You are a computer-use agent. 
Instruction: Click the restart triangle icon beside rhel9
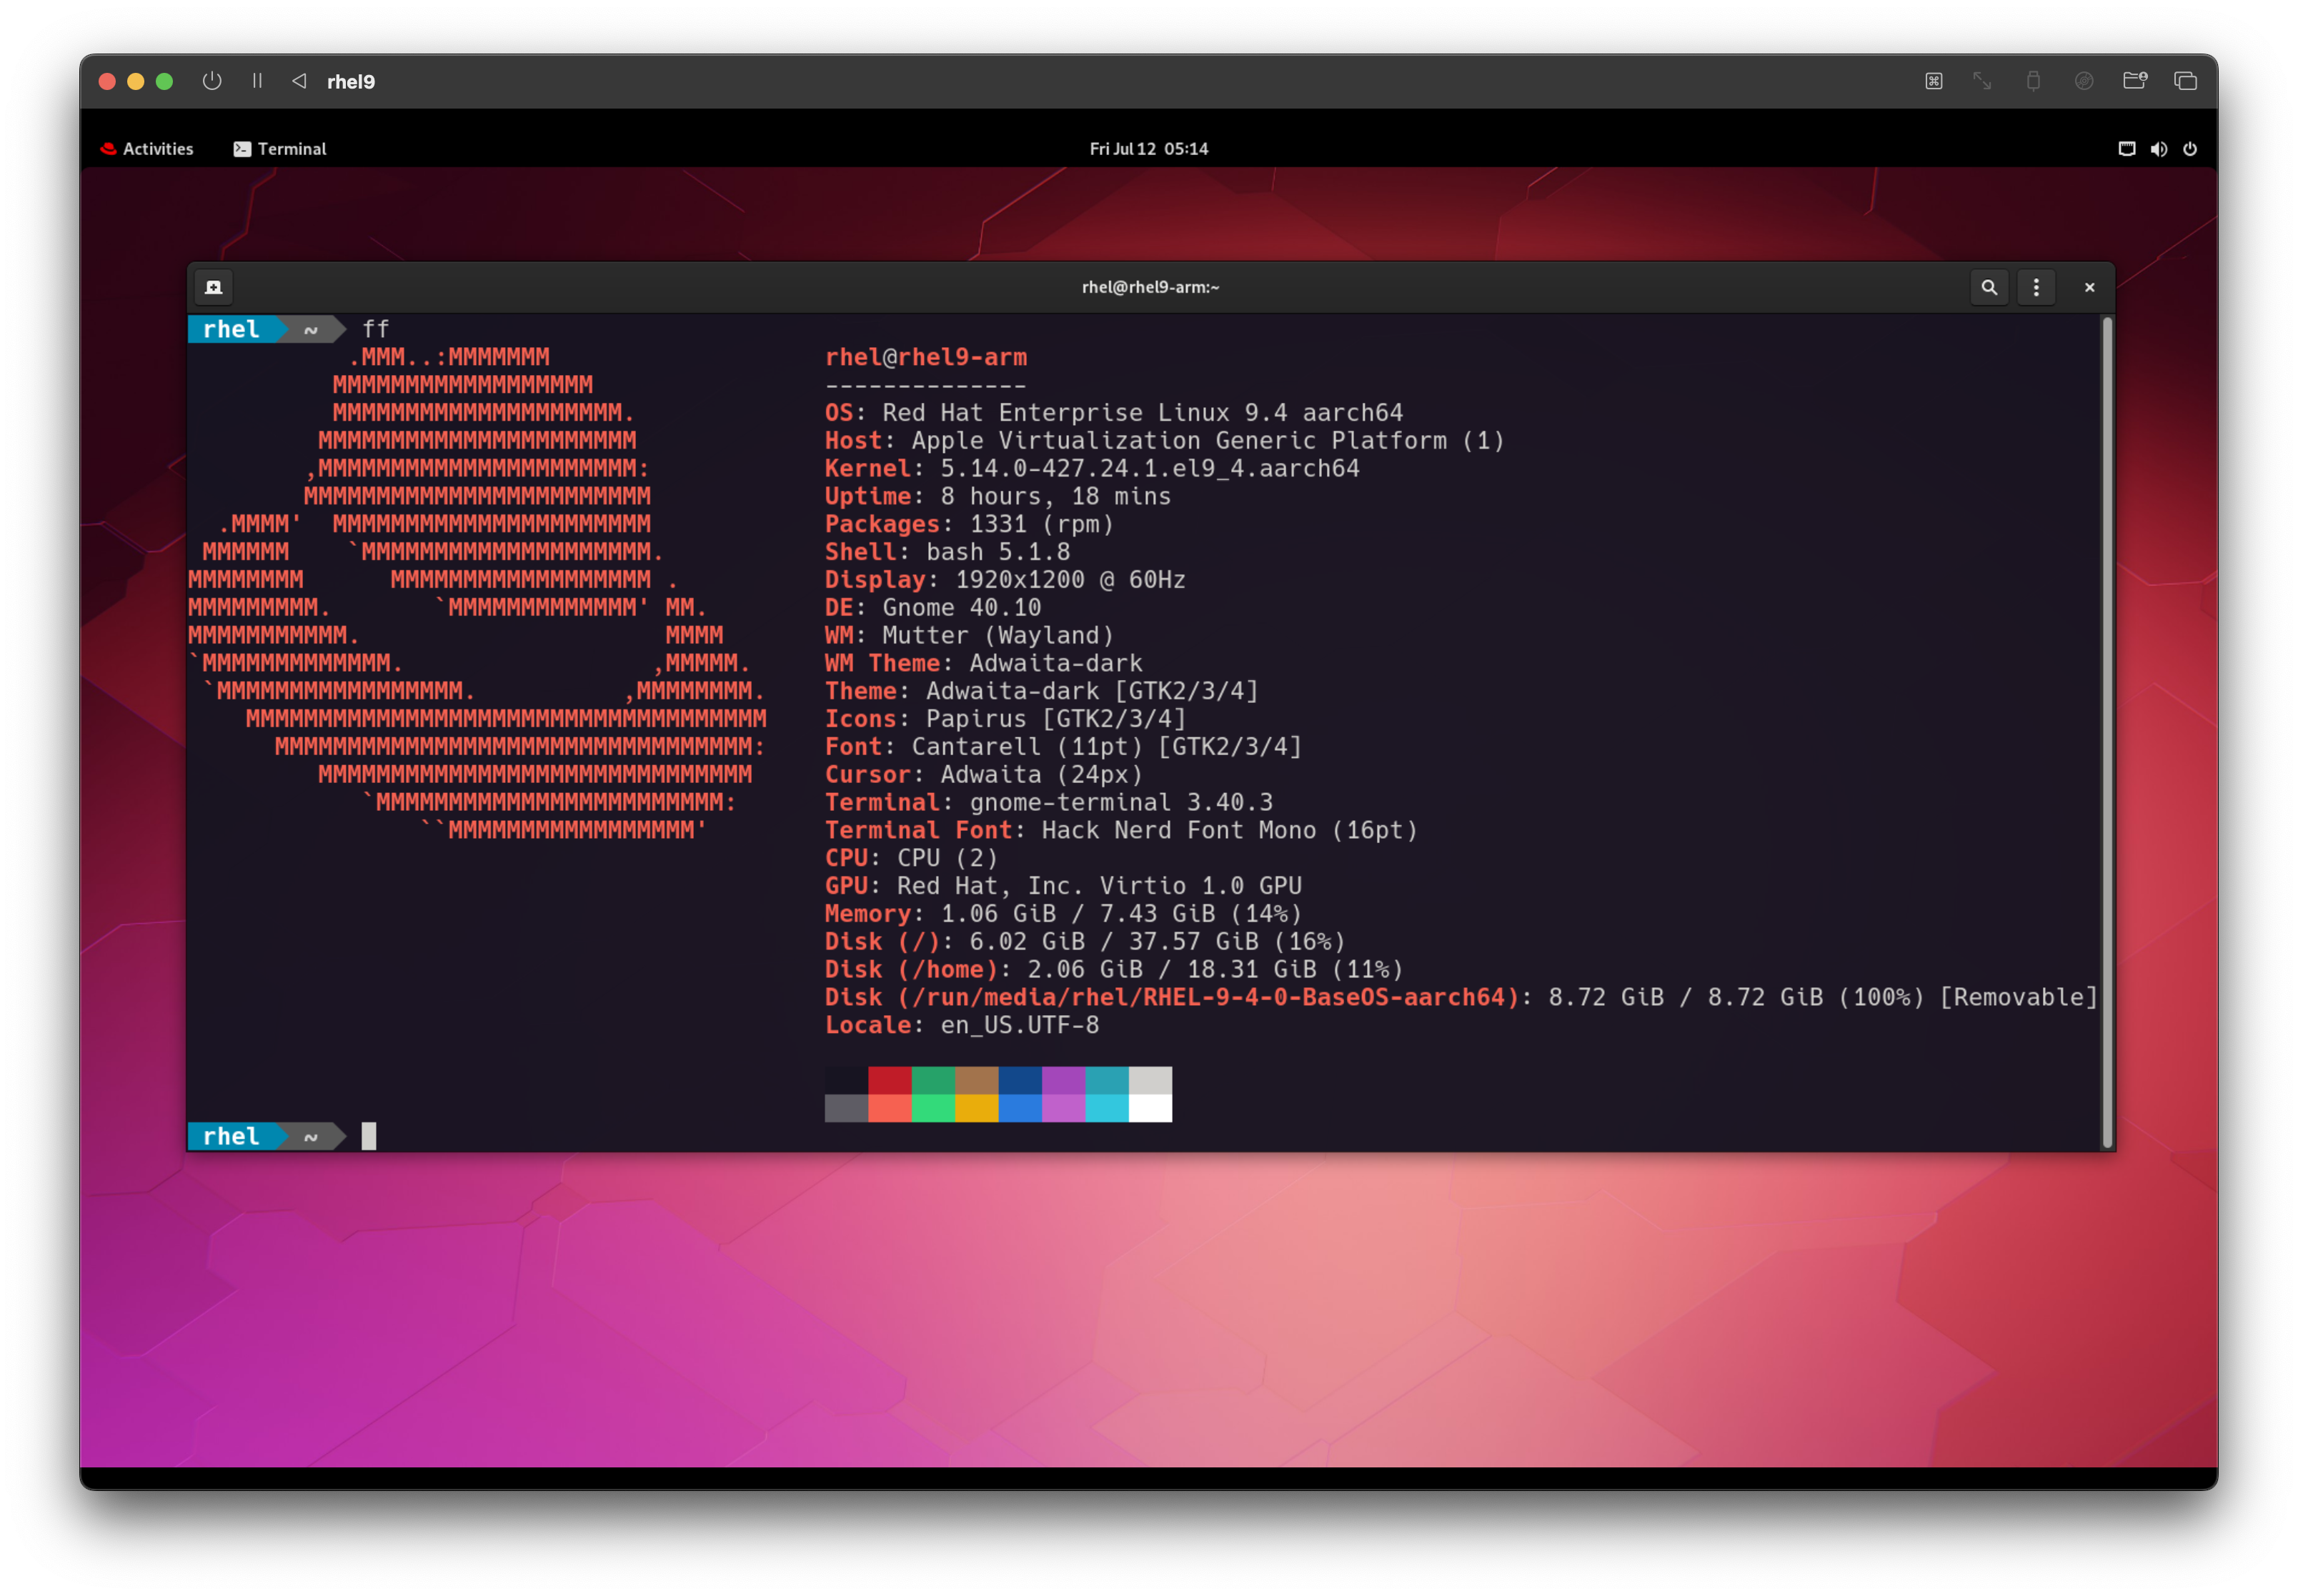[298, 81]
